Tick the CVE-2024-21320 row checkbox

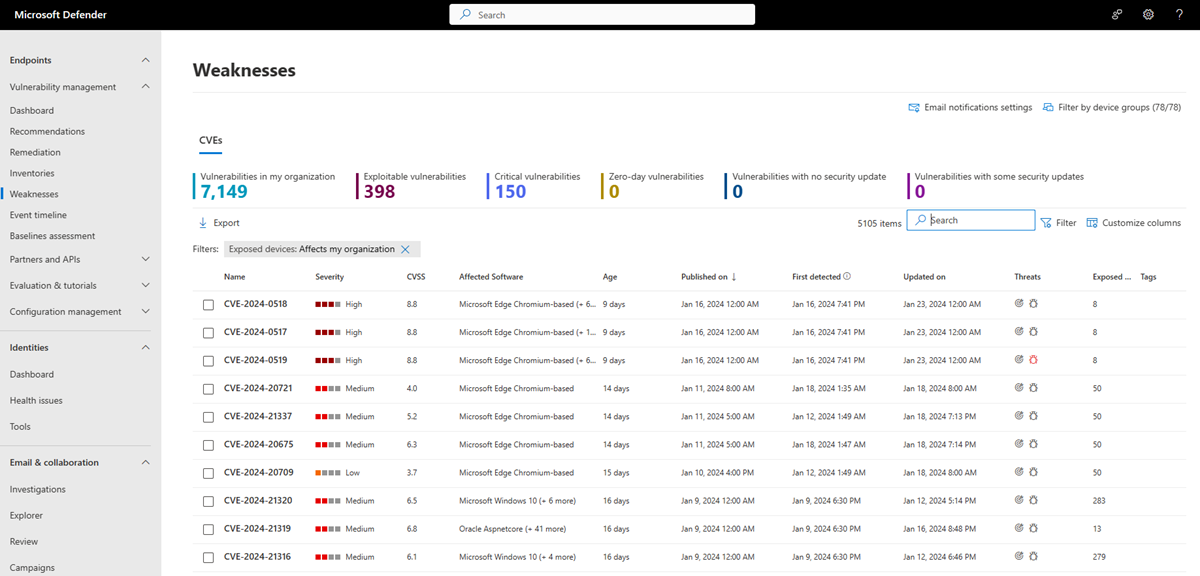point(208,501)
